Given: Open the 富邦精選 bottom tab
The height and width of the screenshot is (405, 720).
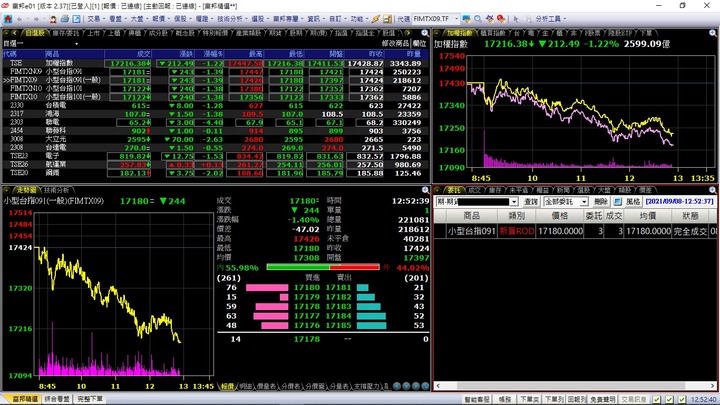Looking at the screenshot, I should [x=24, y=399].
